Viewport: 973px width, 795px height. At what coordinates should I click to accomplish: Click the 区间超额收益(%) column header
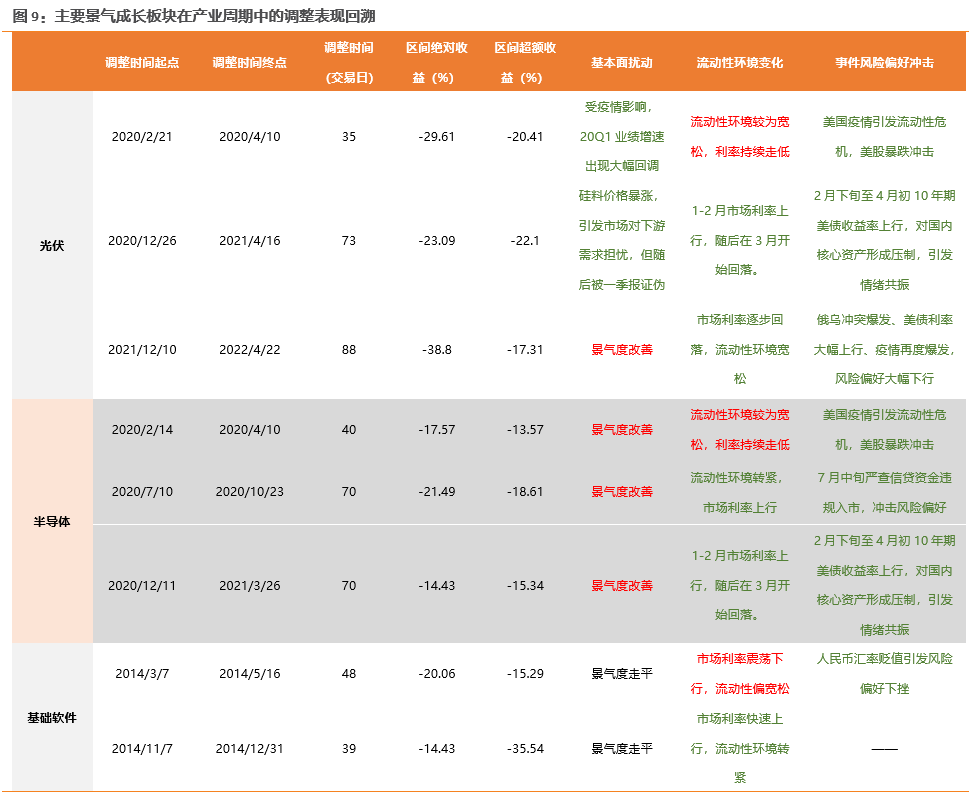(x=525, y=63)
